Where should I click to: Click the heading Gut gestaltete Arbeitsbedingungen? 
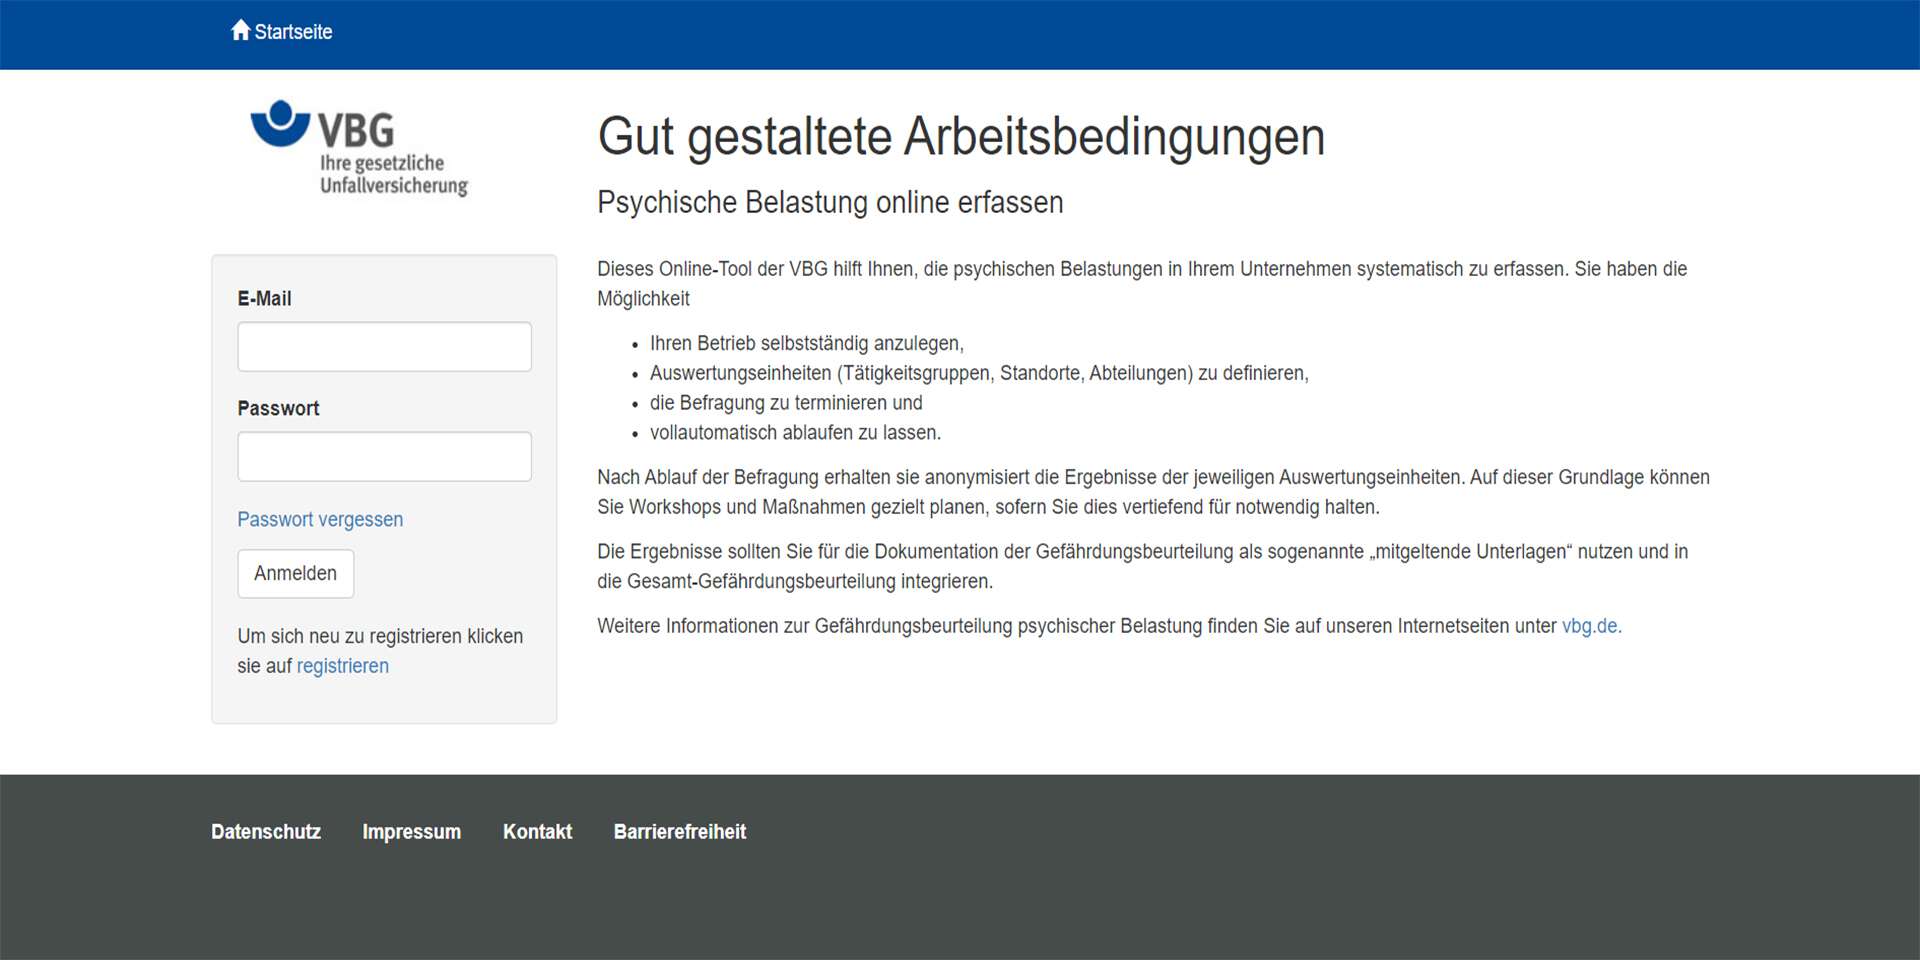click(x=960, y=137)
